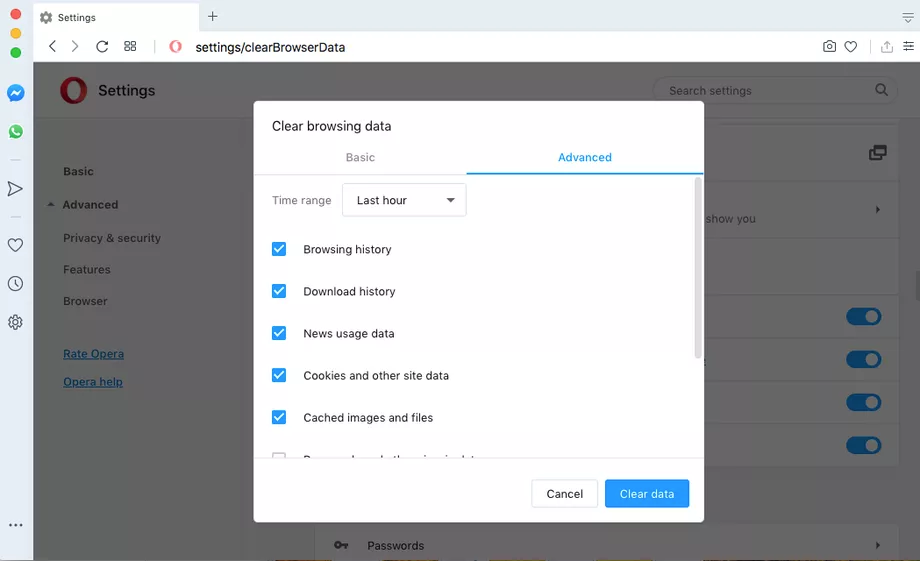Open WhatsApp from the Opera sidebar
Image resolution: width=920 pixels, height=561 pixels.
pos(16,131)
